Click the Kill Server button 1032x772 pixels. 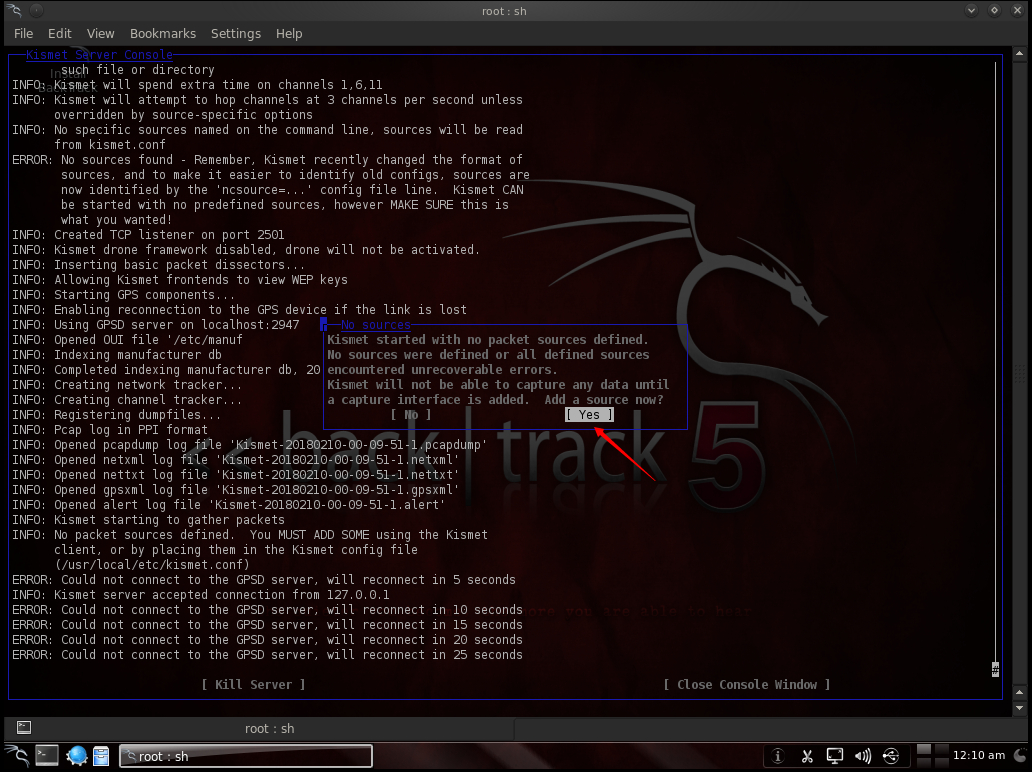253,684
